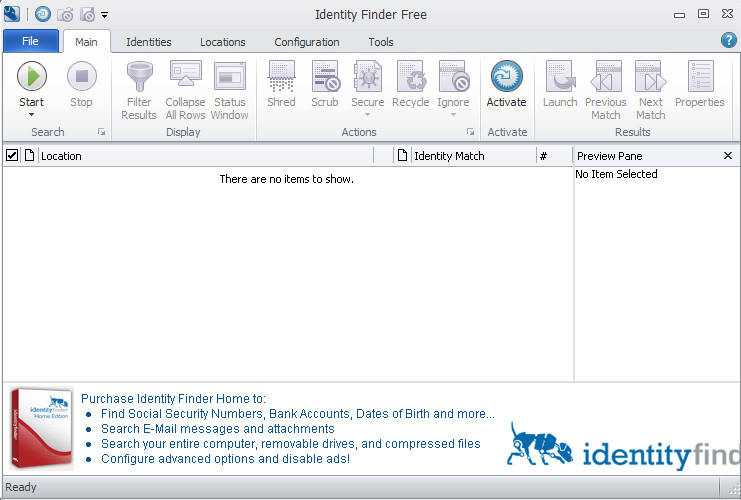741x500 pixels.
Task: Click third quick access toolbar icon
Action: [87, 15]
